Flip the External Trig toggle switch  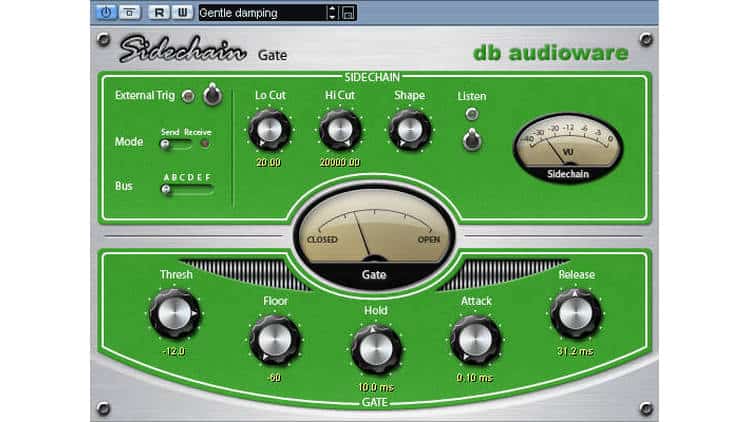[x=212, y=94]
